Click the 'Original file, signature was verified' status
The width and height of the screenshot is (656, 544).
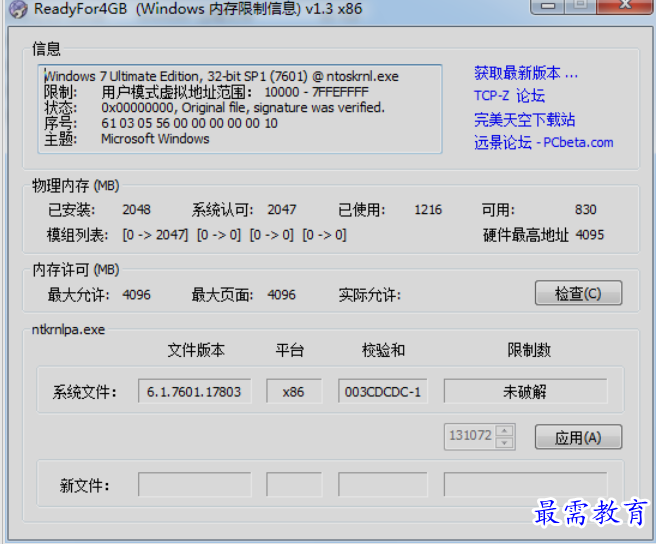tap(283, 108)
